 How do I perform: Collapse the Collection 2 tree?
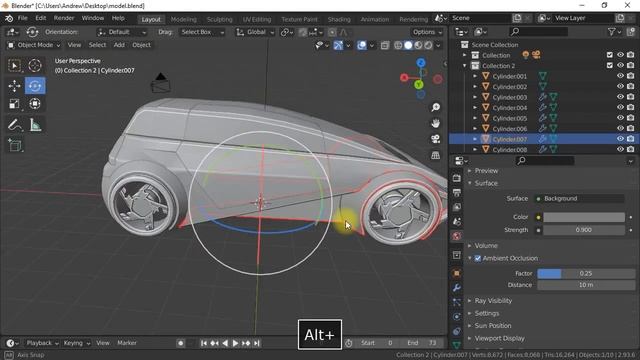(x=464, y=65)
